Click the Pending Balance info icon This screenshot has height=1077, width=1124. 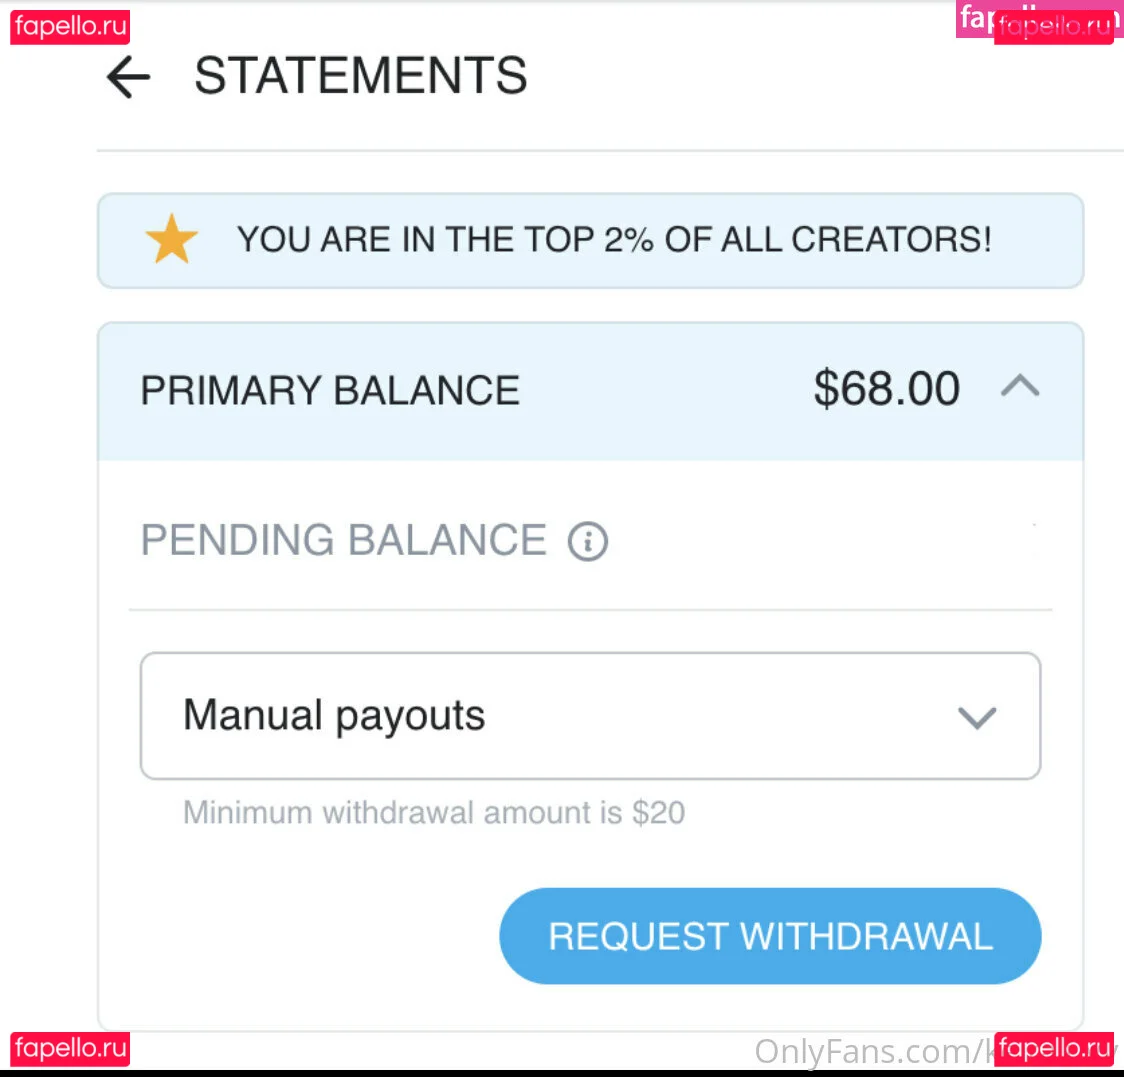[588, 541]
